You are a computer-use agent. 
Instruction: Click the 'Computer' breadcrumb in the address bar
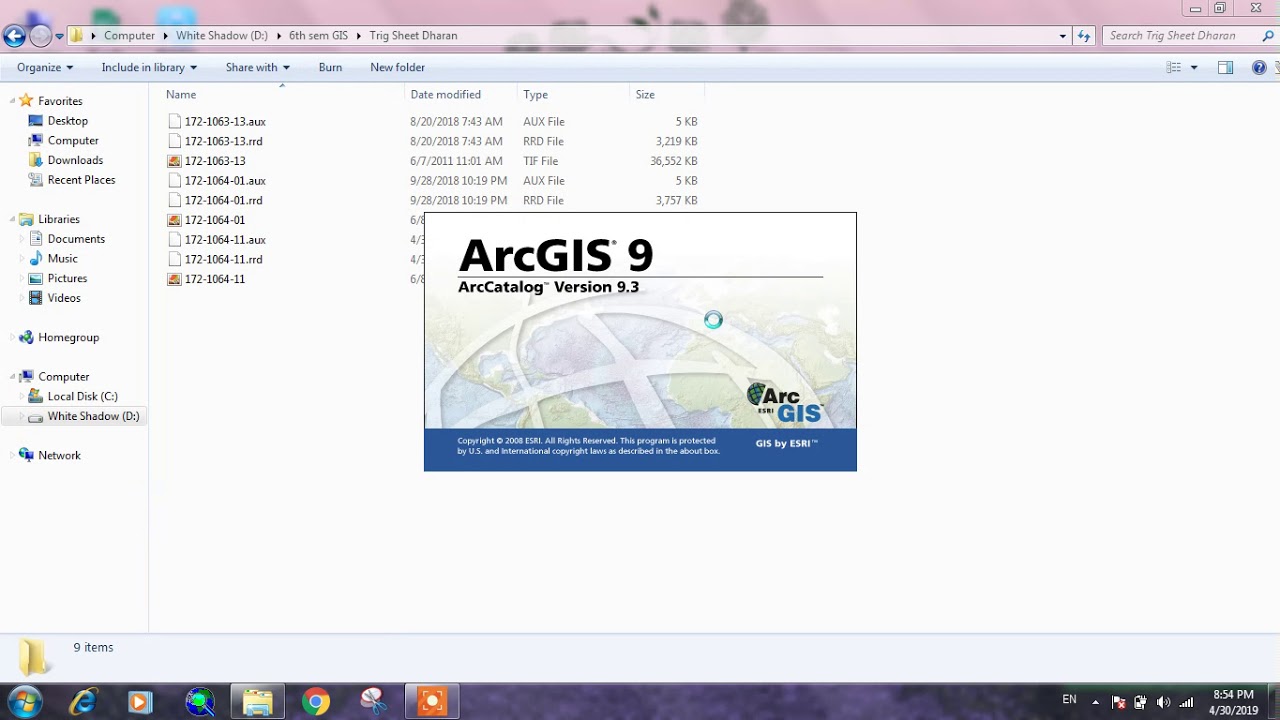[130, 36]
